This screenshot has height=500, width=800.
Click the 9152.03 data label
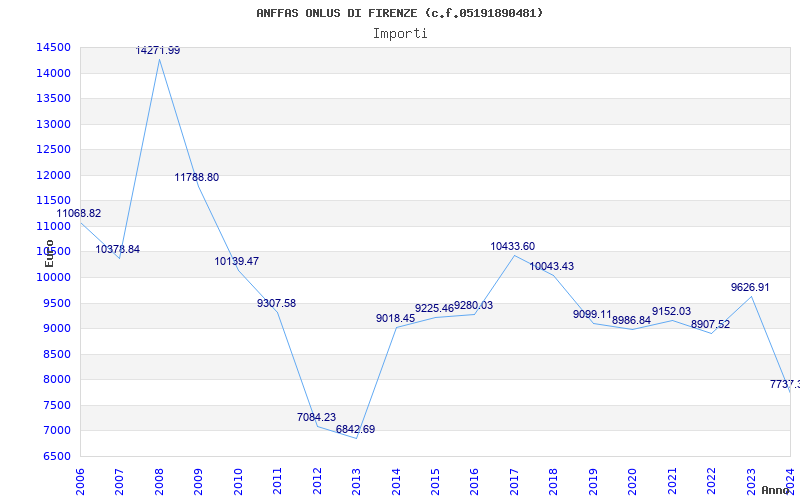671,312
